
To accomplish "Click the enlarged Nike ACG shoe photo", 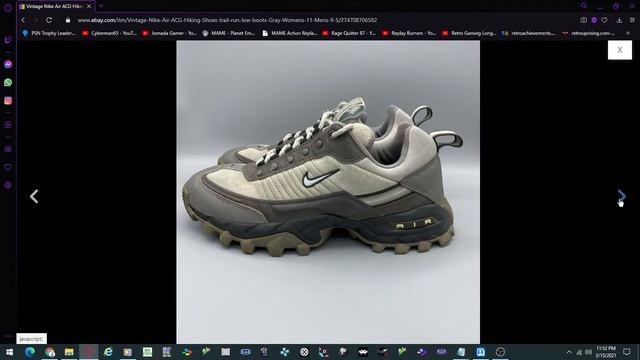I will tap(328, 192).
